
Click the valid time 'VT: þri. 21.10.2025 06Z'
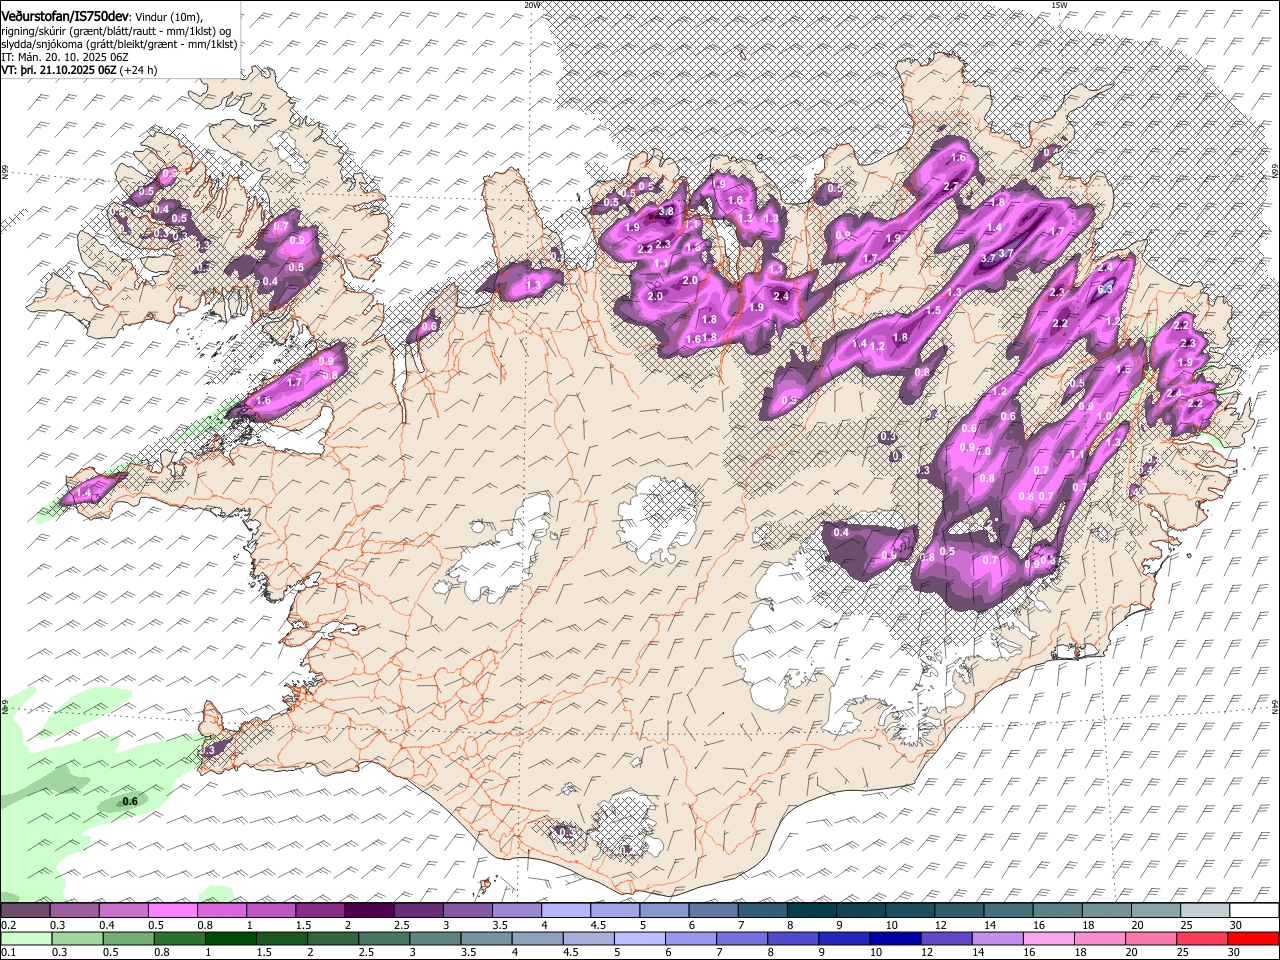[59, 70]
